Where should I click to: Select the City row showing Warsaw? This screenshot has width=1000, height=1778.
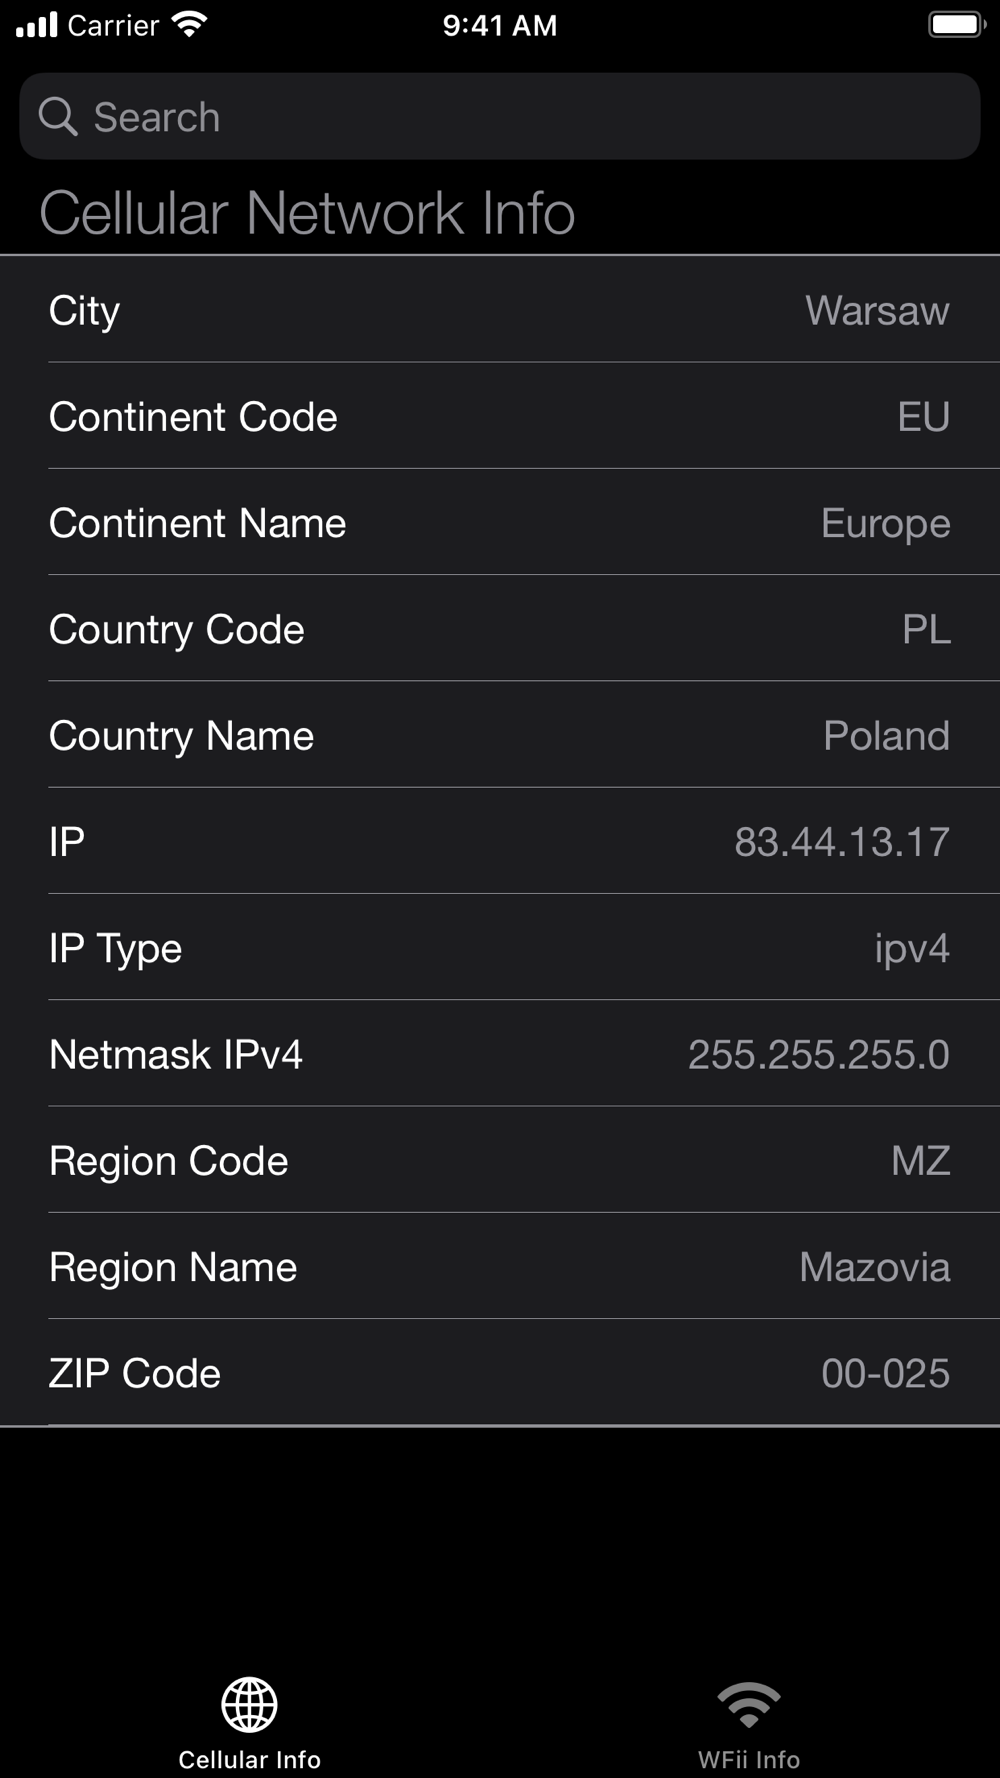(500, 310)
